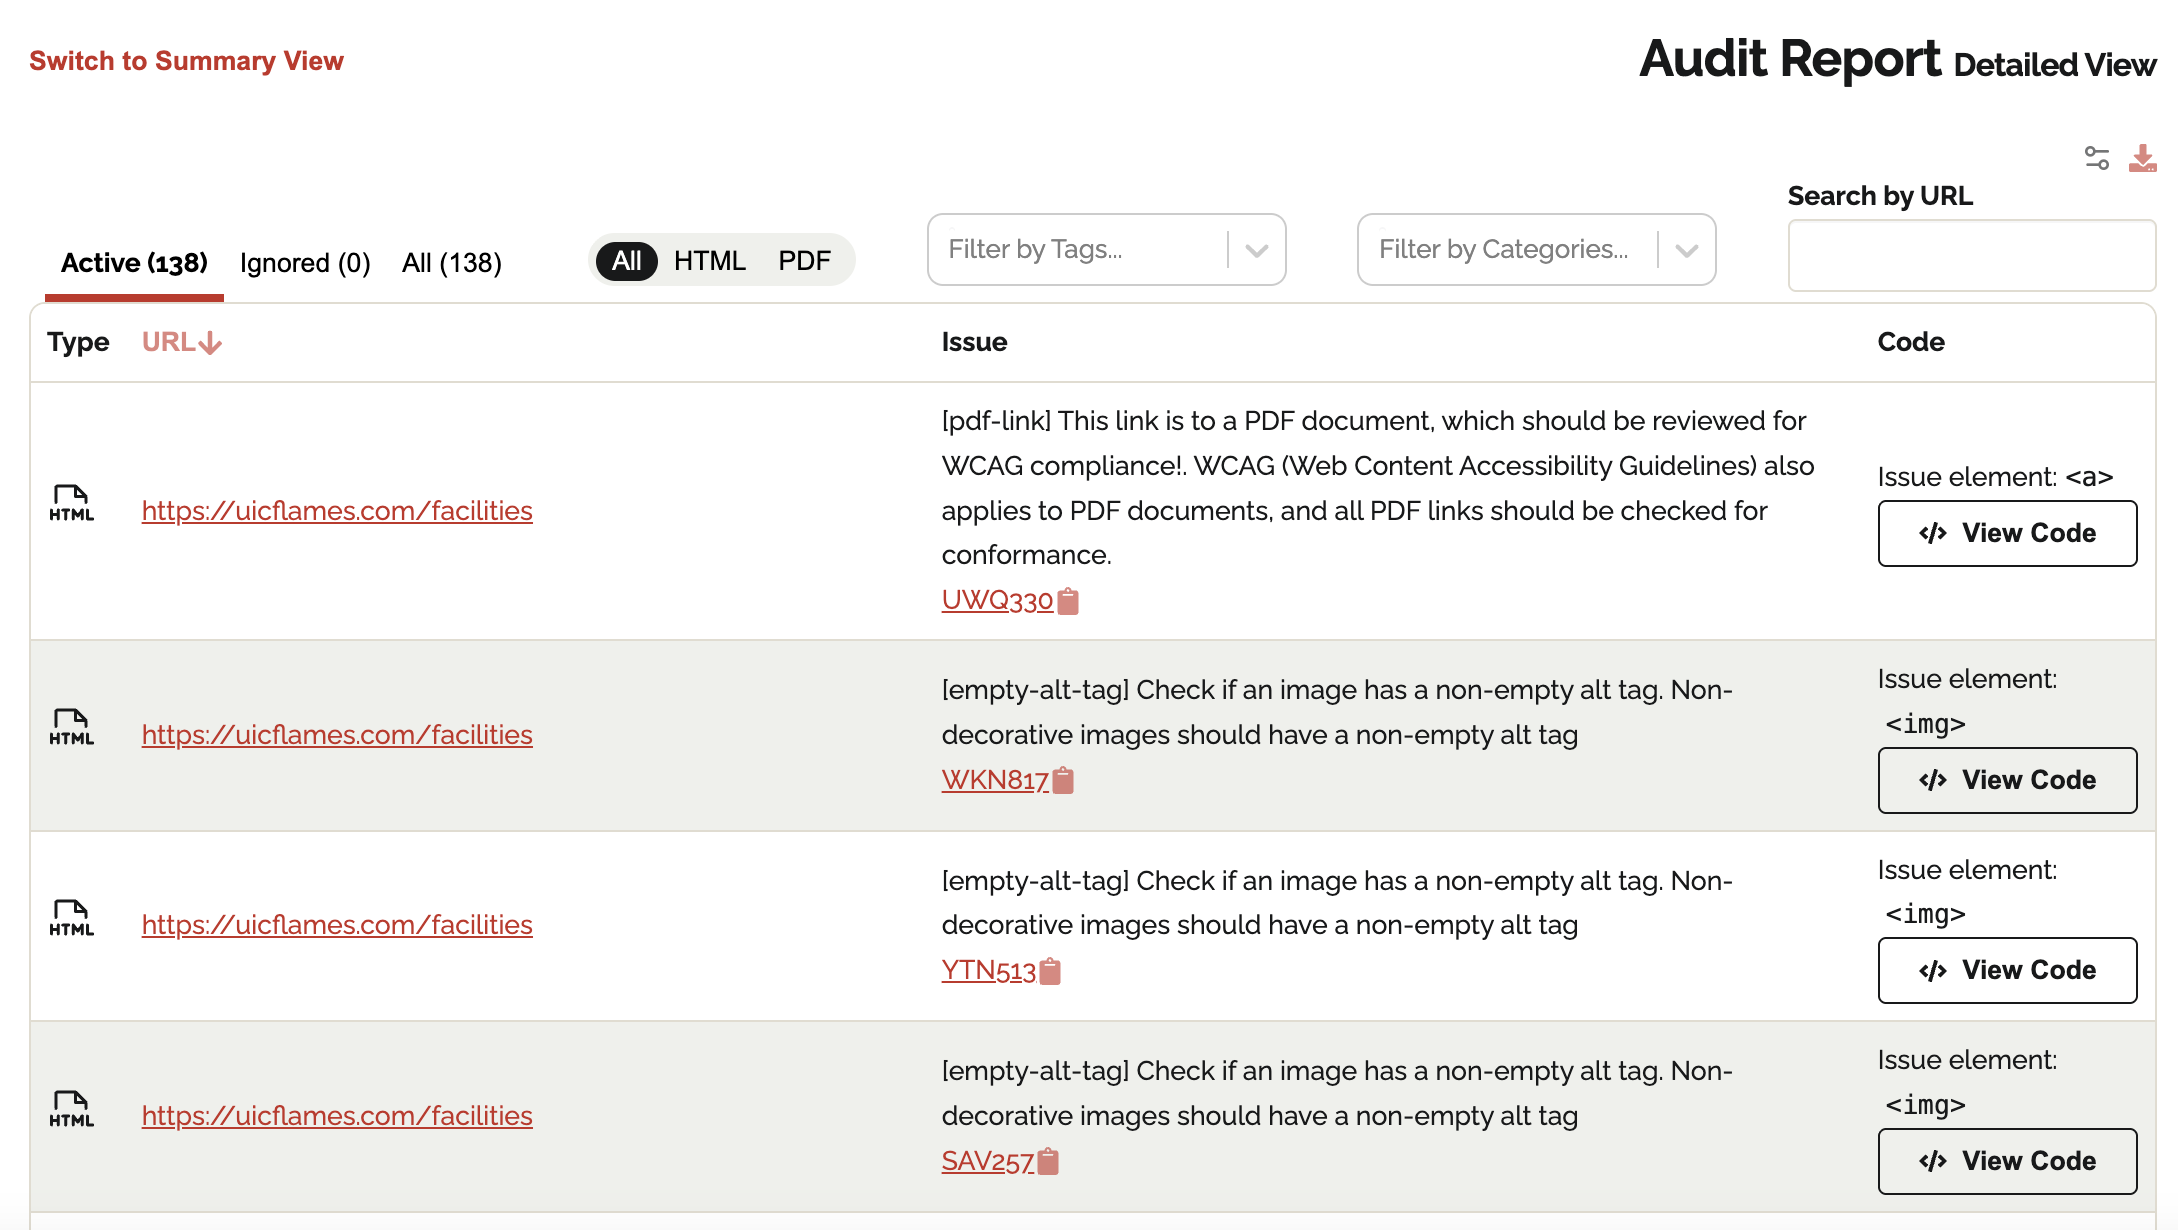This screenshot has width=2178, height=1230.
Task: Download the audit report
Action: pyautogui.click(x=2142, y=158)
